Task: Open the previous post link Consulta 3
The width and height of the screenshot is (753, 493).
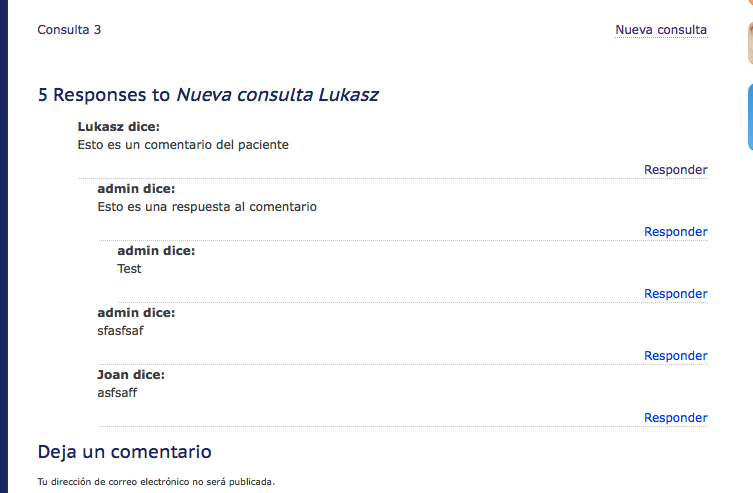Action: click(x=69, y=30)
